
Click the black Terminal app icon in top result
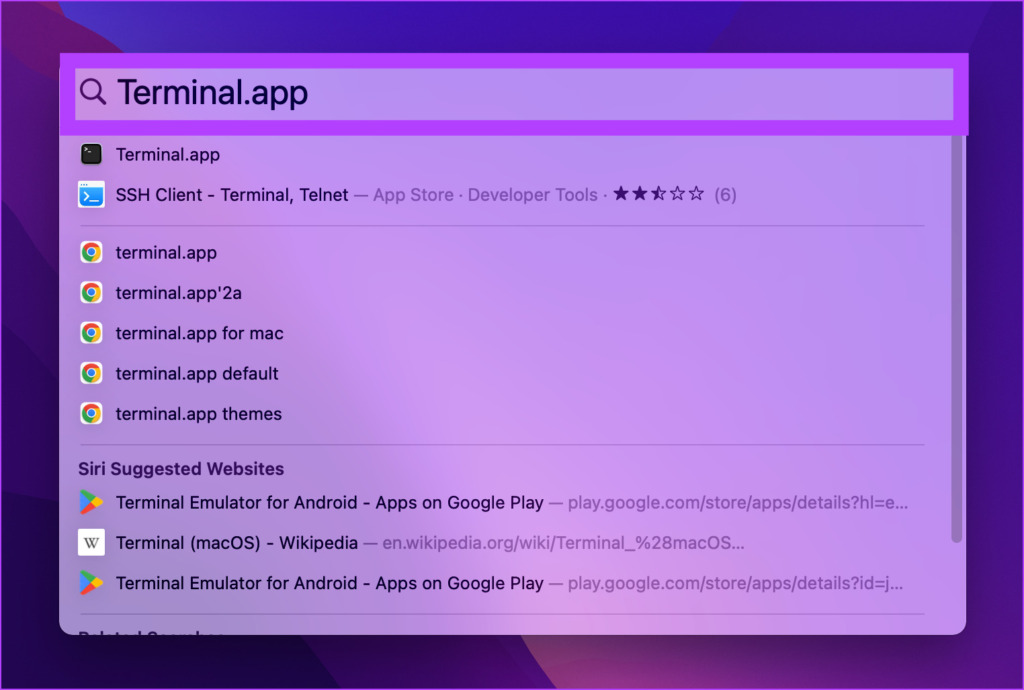91,154
